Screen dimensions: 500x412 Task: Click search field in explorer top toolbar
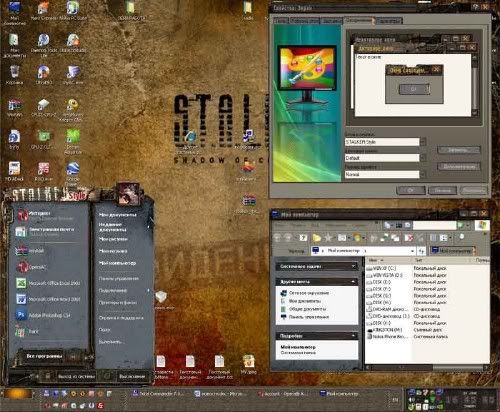point(434,226)
